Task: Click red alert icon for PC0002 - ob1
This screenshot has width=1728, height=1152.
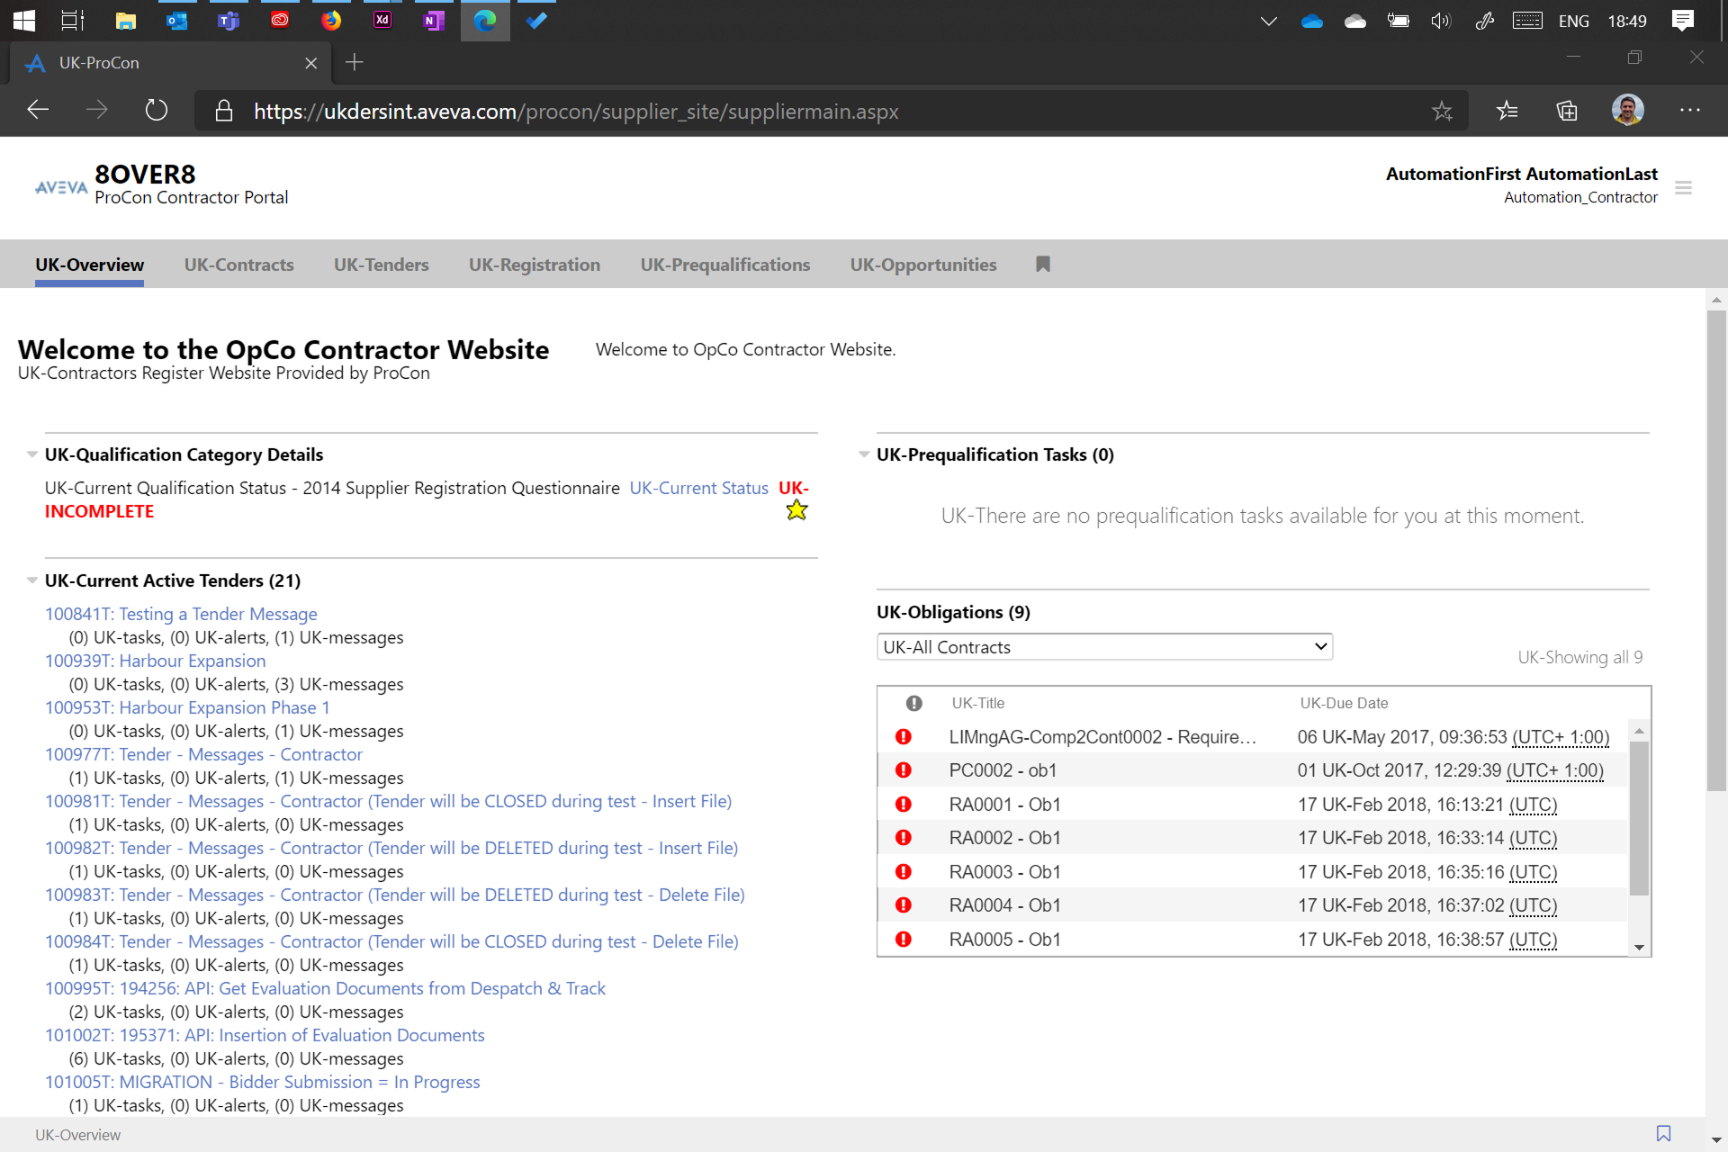Action: point(903,770)
